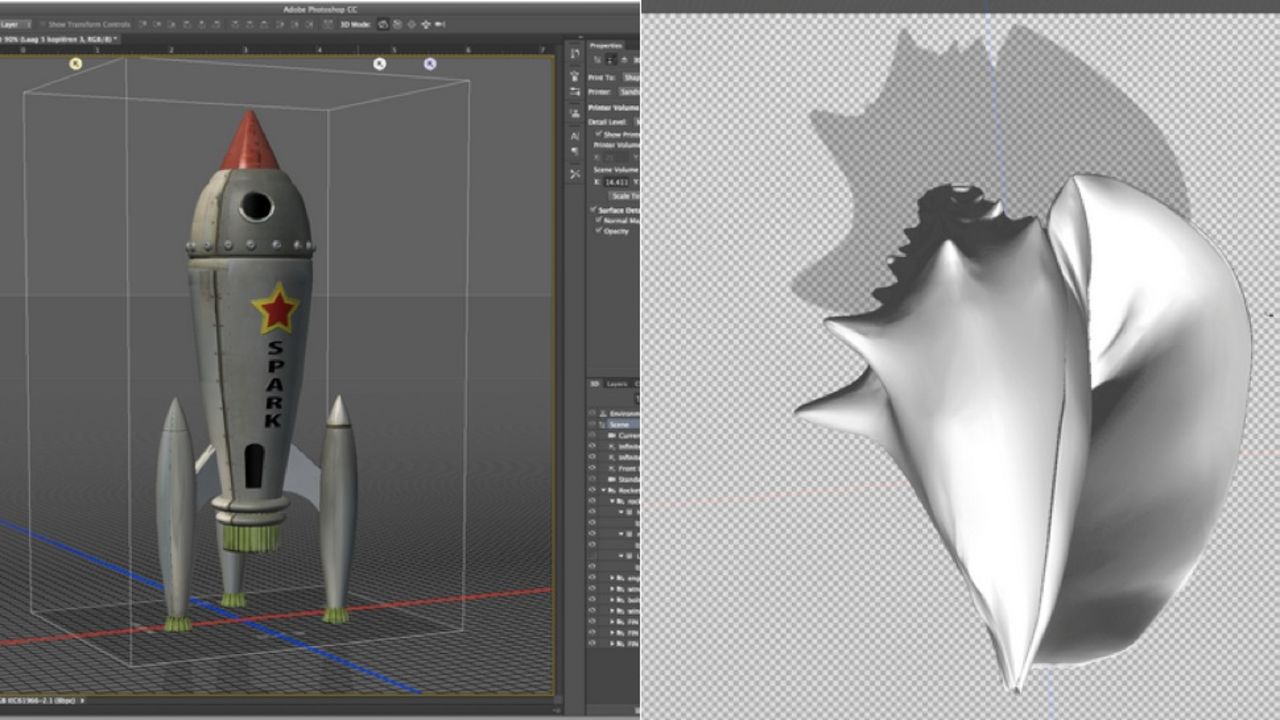1280x720 pixels.
Task: Select the Properties panel tab
Action: [x=606, y=46]
